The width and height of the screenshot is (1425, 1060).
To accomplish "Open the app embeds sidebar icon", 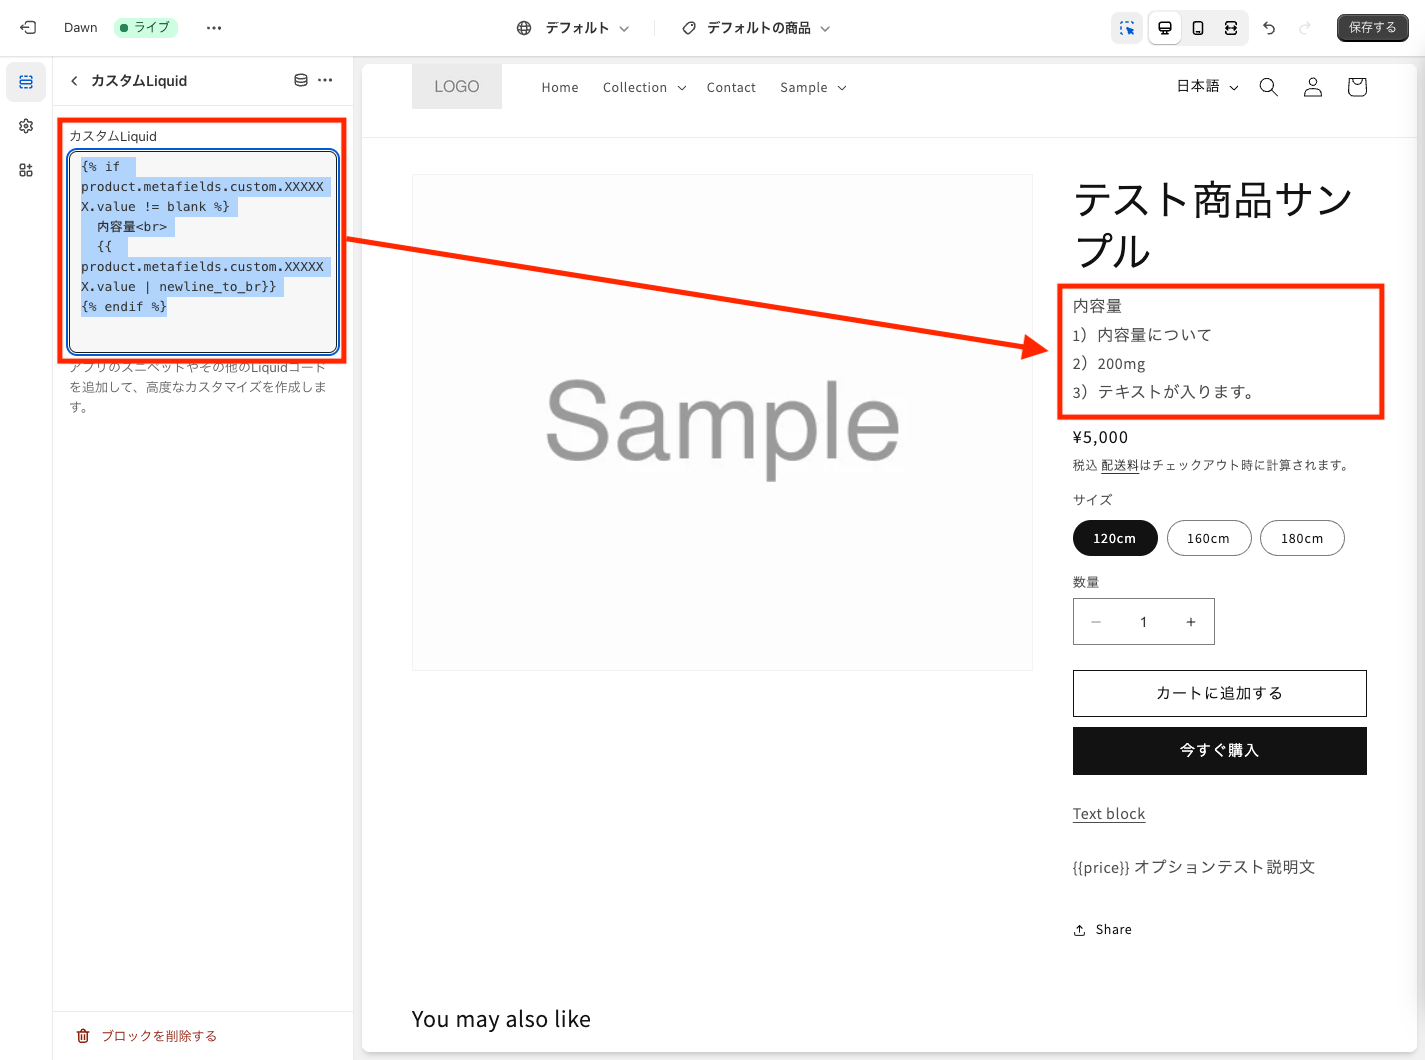I will 26,170.
